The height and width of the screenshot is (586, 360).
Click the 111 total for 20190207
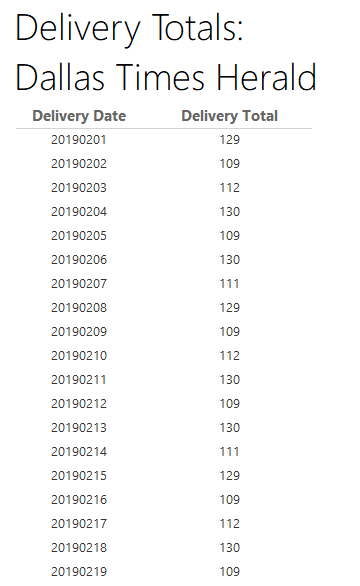pos(230,284)
